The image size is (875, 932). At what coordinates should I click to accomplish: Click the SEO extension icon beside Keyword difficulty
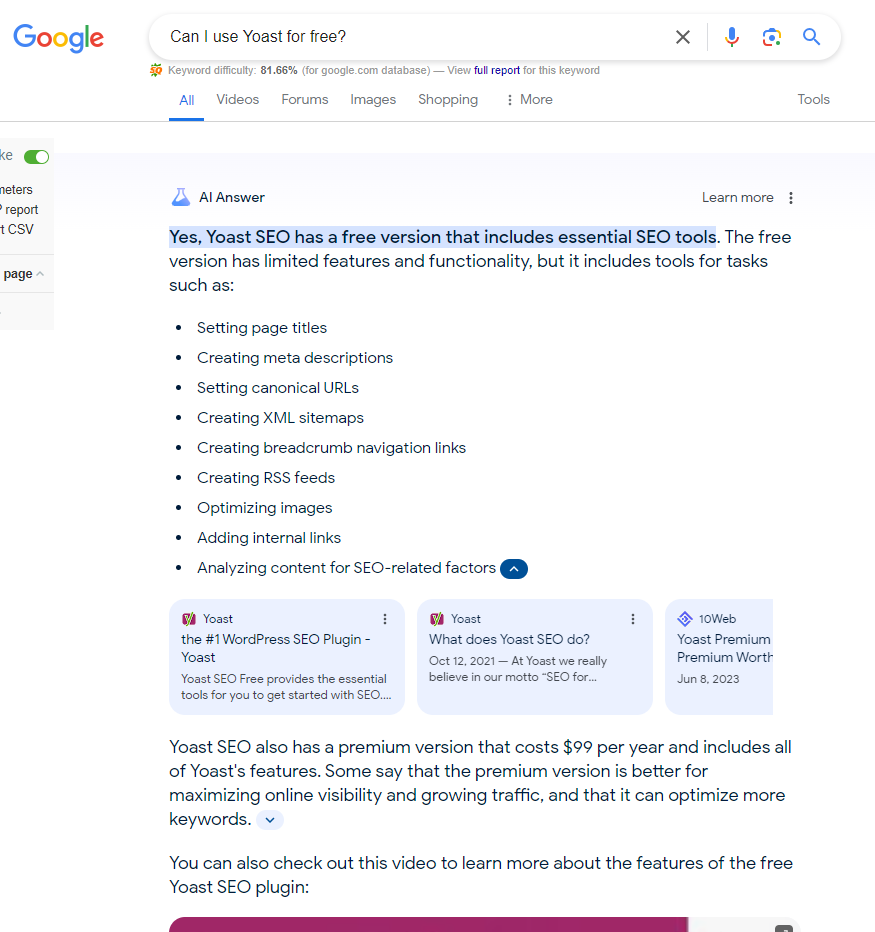pos(156,70)
